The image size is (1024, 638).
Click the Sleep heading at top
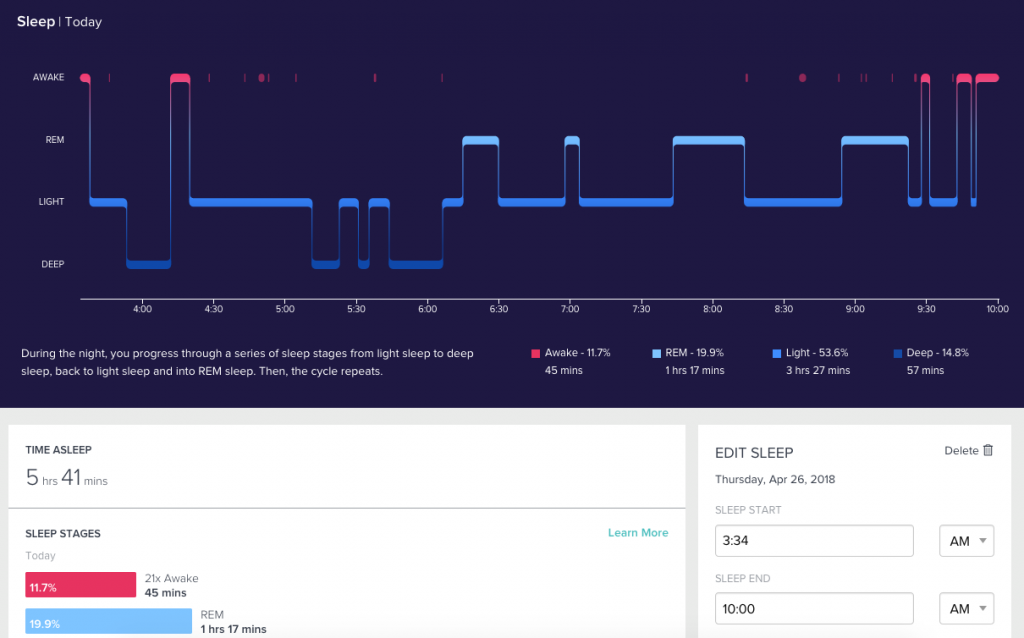pos(36,22)
